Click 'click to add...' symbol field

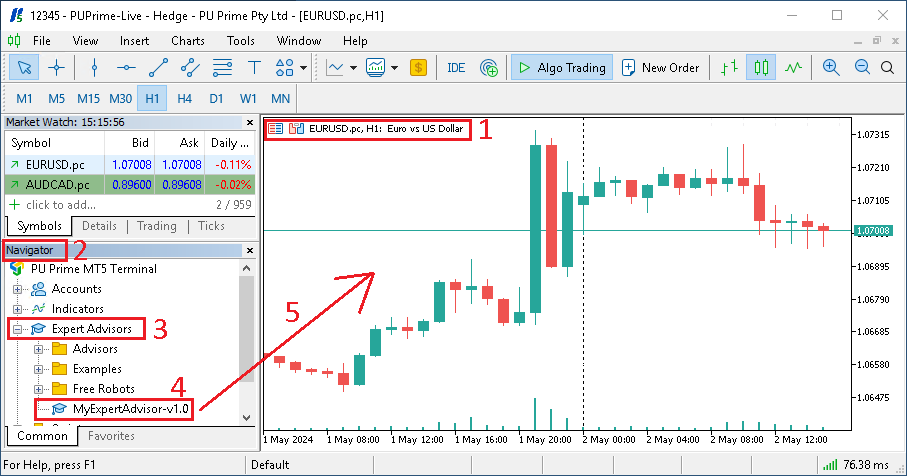pos(61,205)
